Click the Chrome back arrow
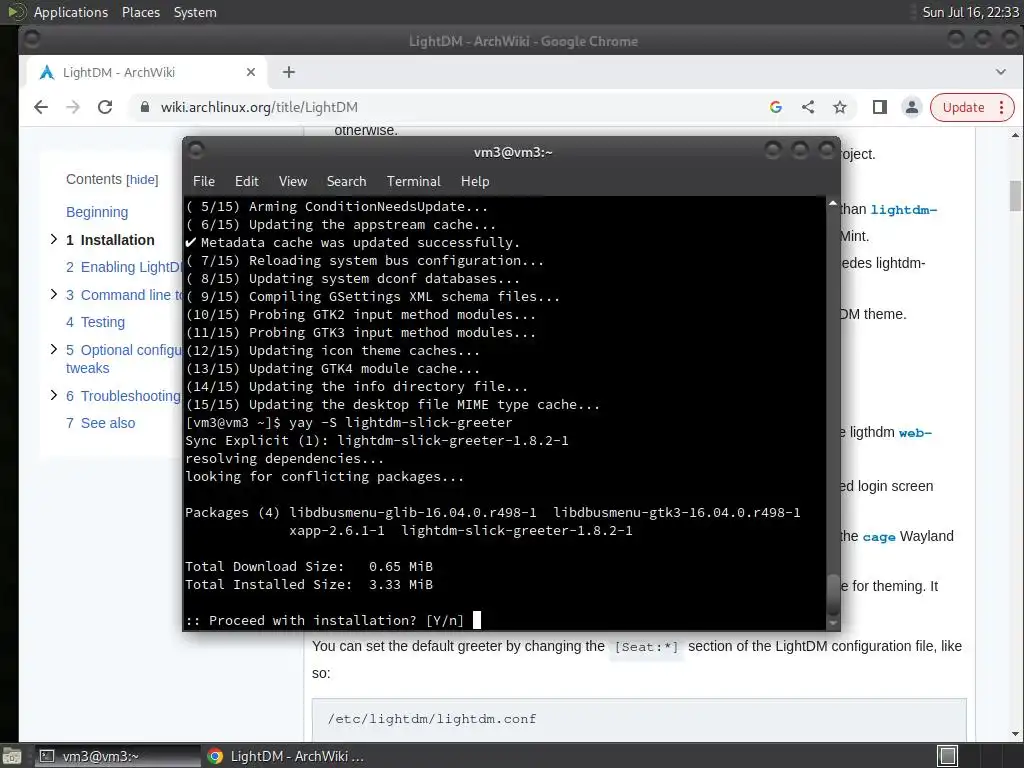1024x768 pixels. (41, 107)
